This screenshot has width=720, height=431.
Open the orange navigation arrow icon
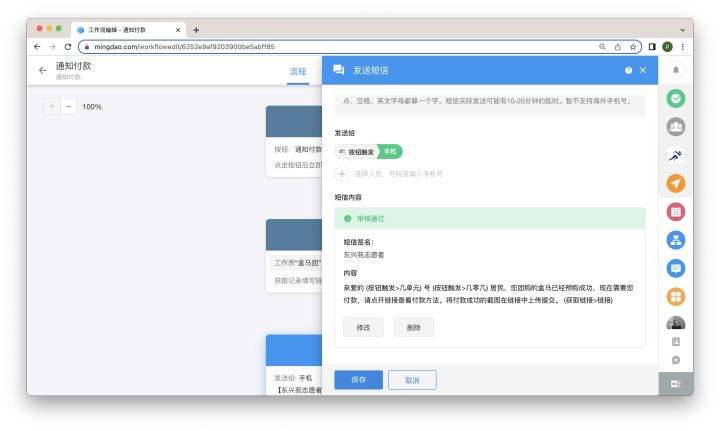pos(676,183)
